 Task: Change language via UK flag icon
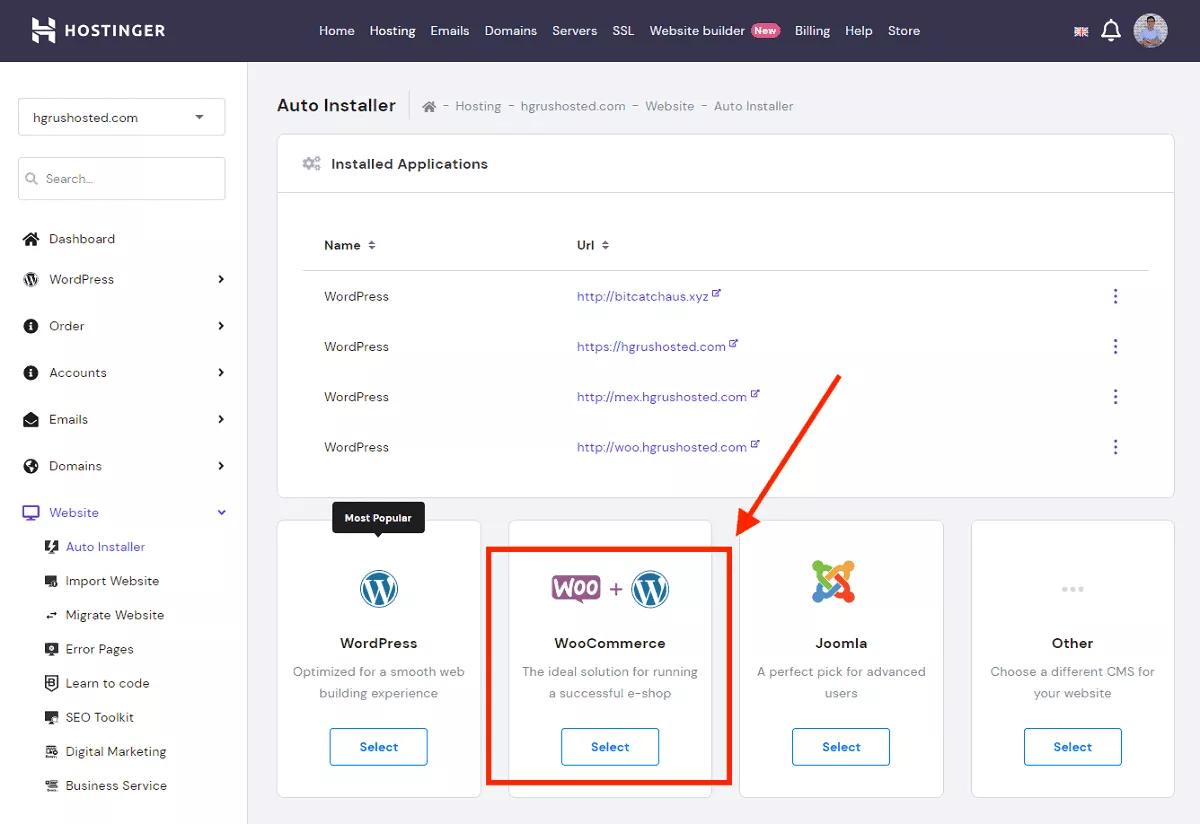coord(1081,31)
